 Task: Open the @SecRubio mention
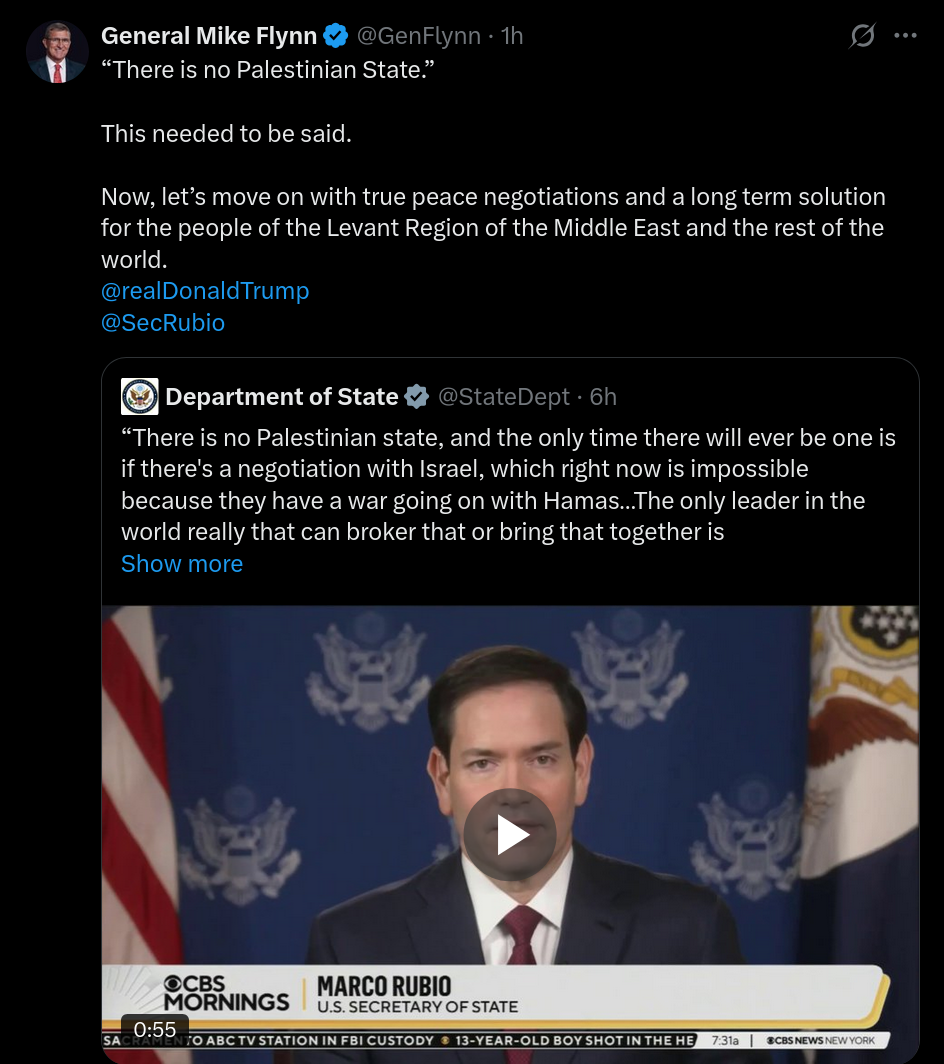163,323
